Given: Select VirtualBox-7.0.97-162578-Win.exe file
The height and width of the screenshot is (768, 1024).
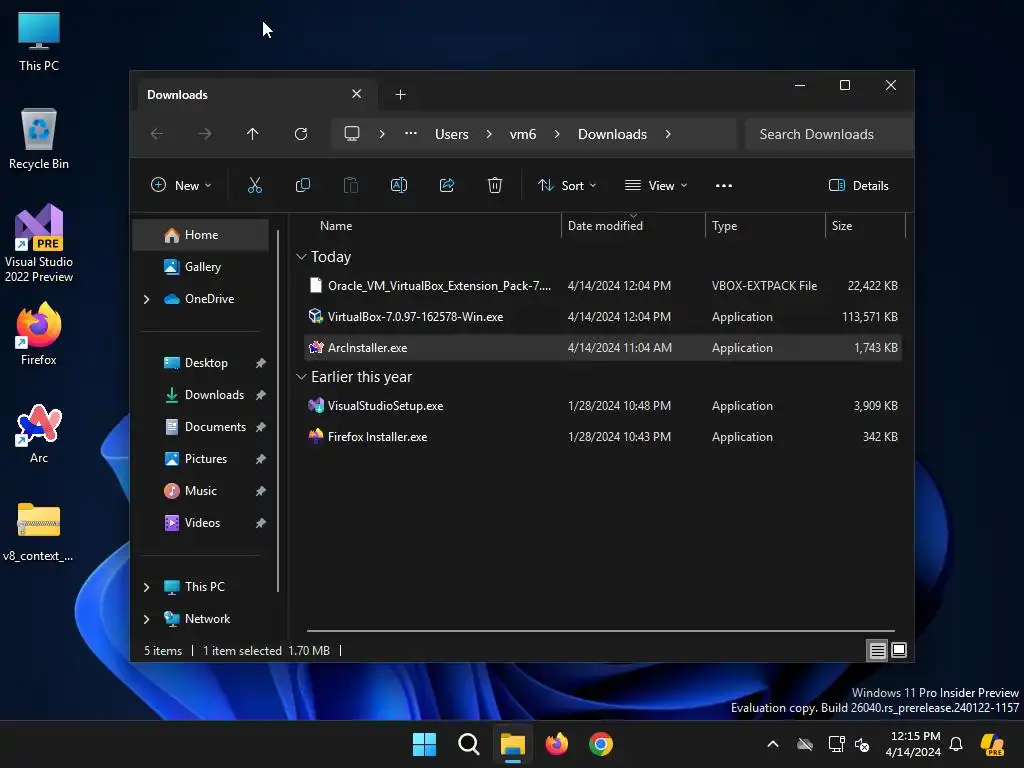Looking at the screenshot, I should [603, 317].
